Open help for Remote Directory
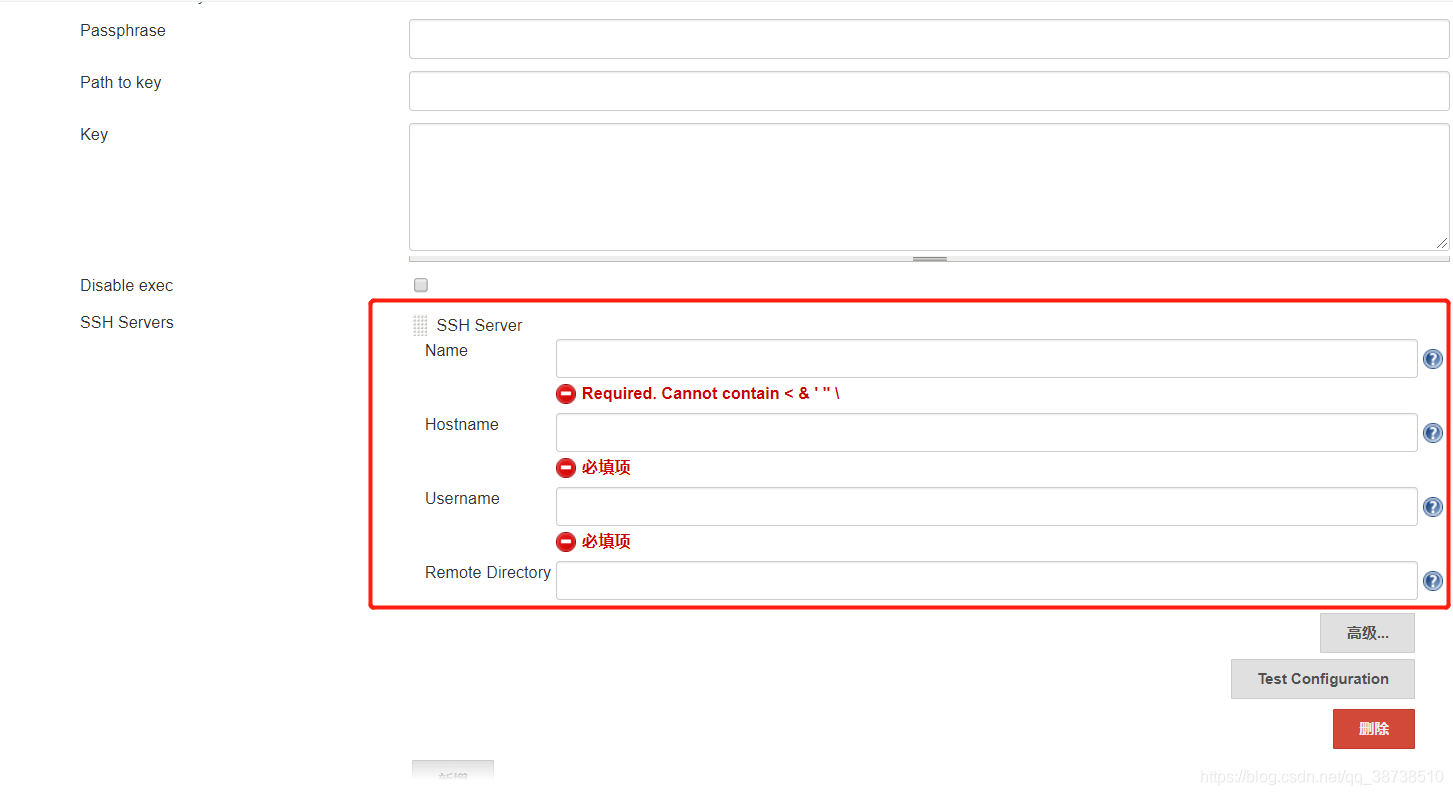The height and width of the screenshot is (795, 1453). click(1432, 580)
